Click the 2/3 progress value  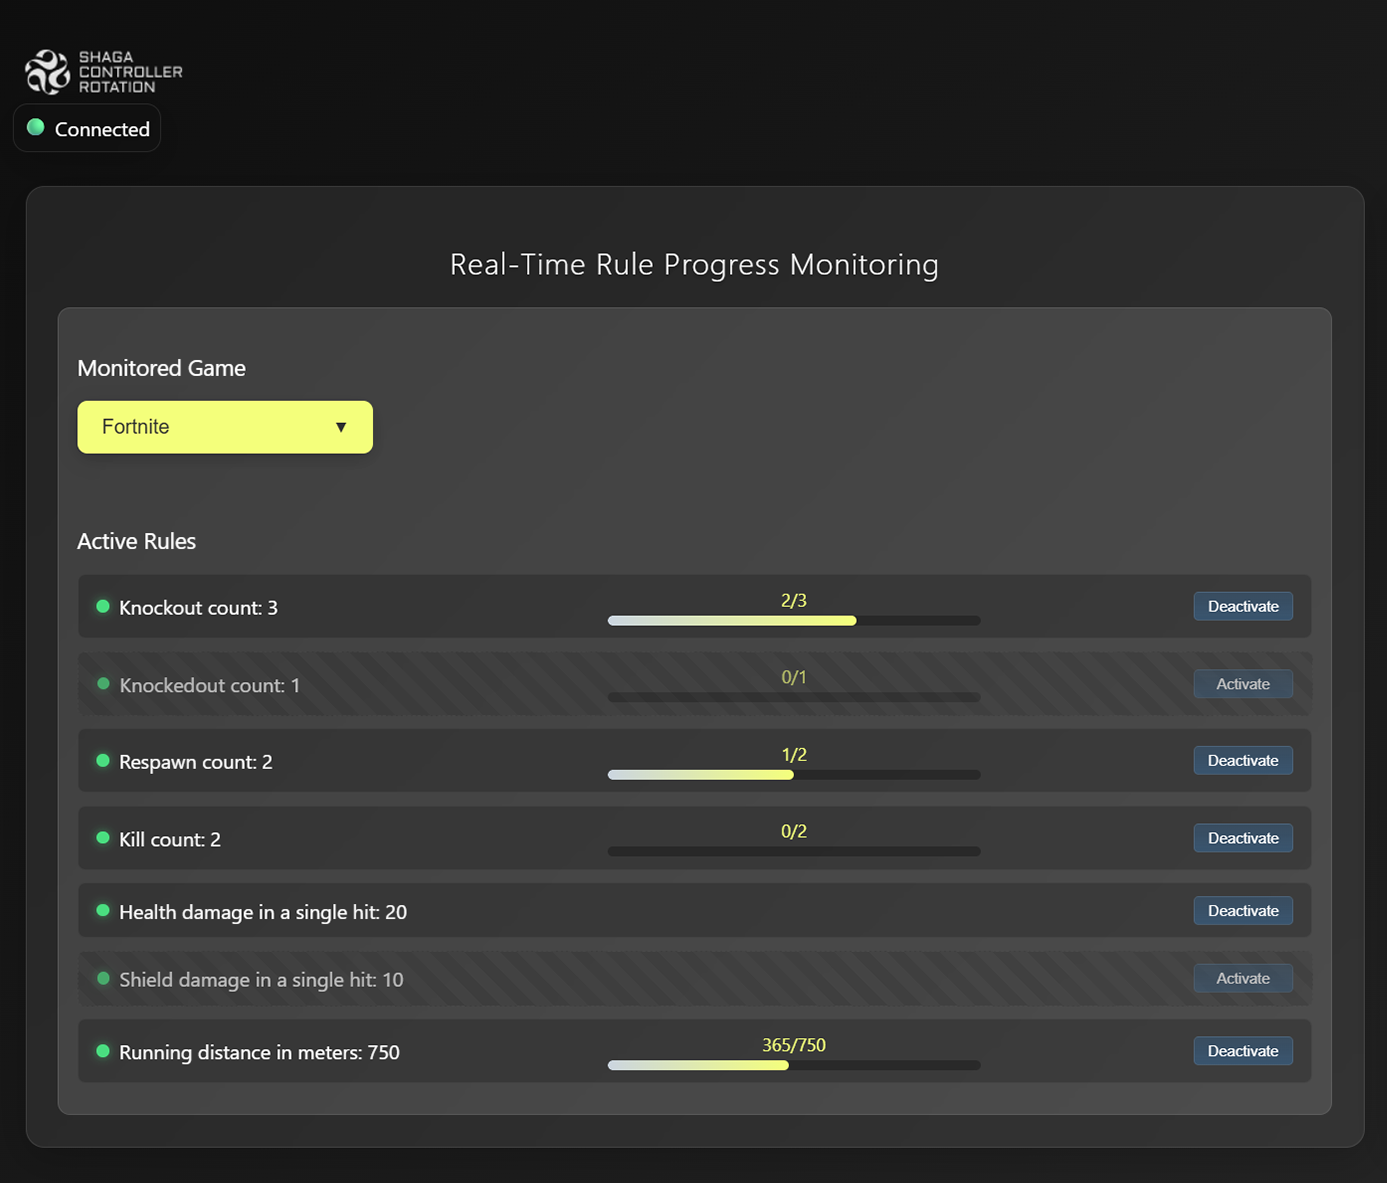(x=794, y=600)
